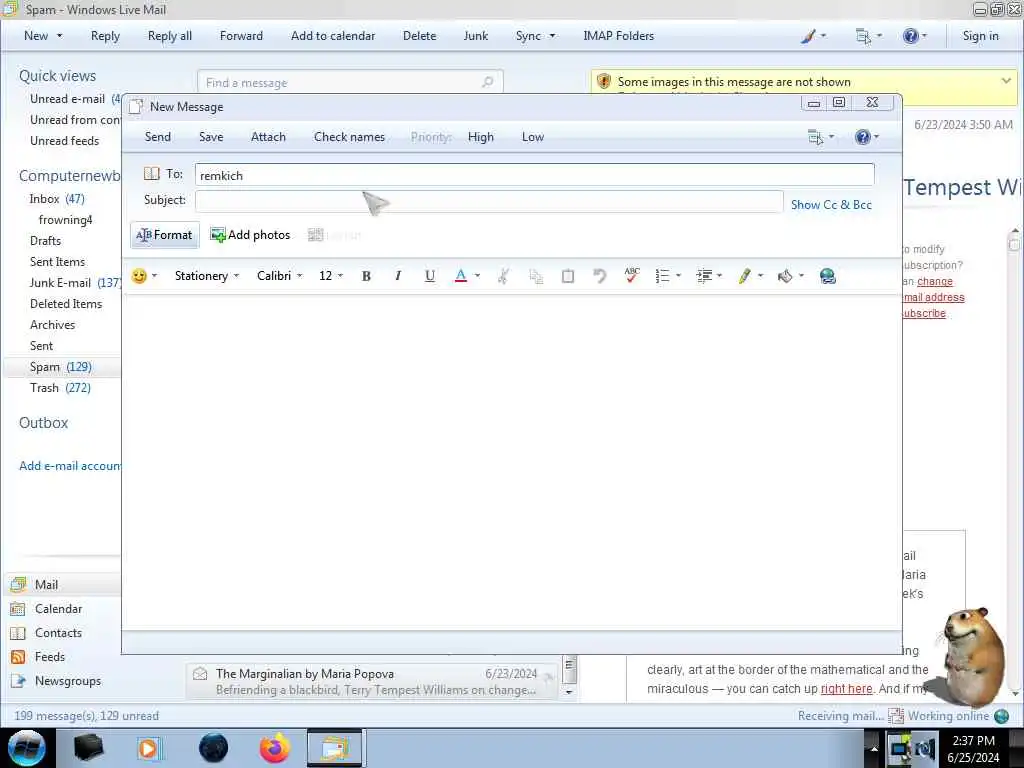
Task: Click the numbered list icon
Action: point(662,276)
